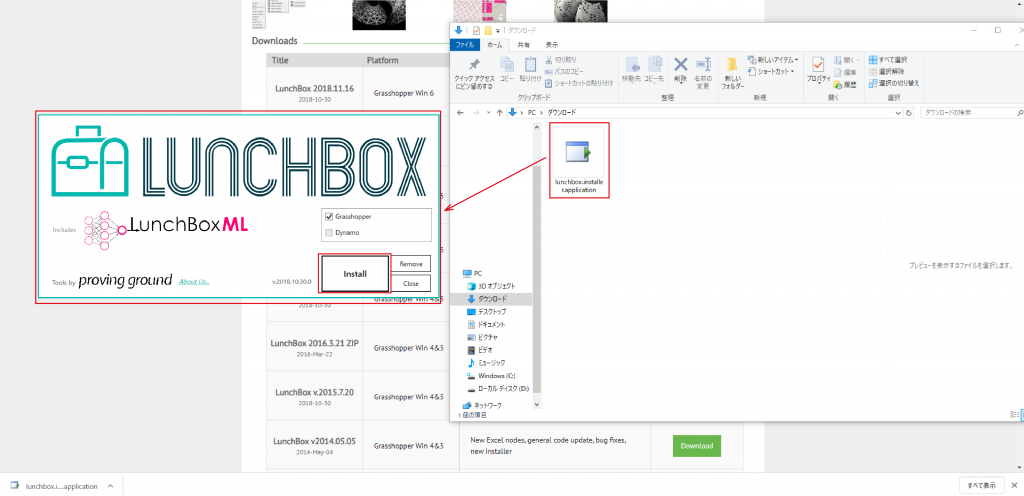Click the address bar refresh icon
The height and width of the screenshot is (496, 1024).
(x=910, y=112)
